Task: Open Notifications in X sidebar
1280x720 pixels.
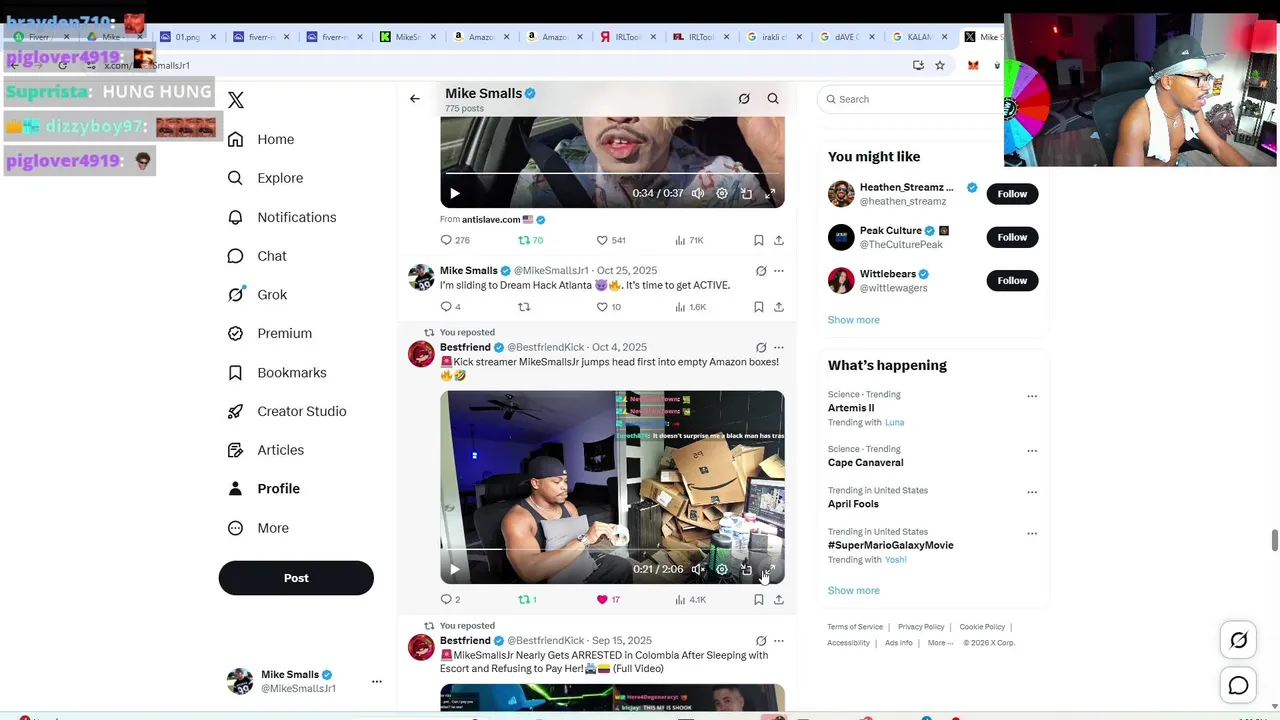Action: pyautogui.click(x=282, y=217)
